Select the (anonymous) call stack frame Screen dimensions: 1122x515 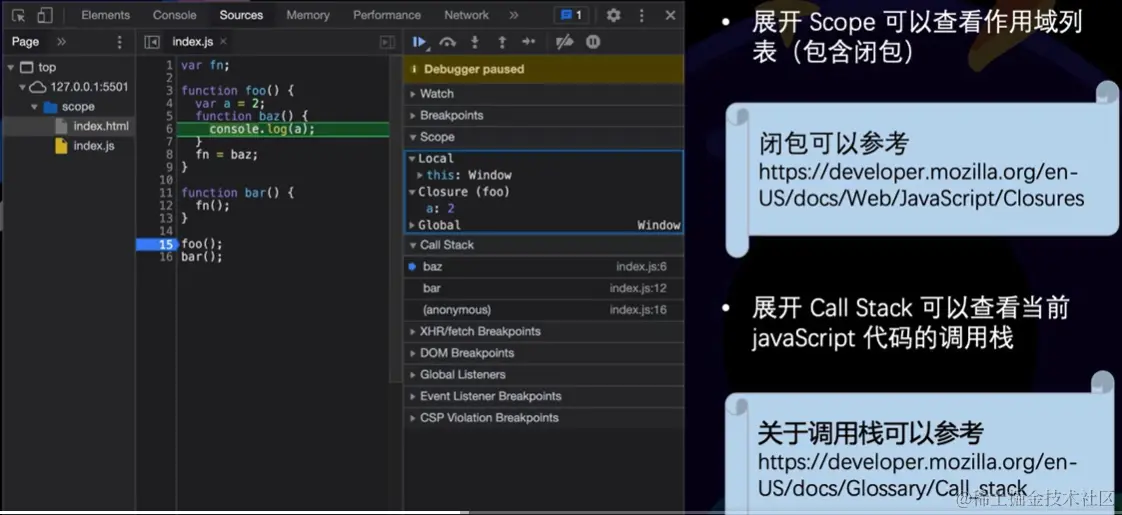point(544,310)
